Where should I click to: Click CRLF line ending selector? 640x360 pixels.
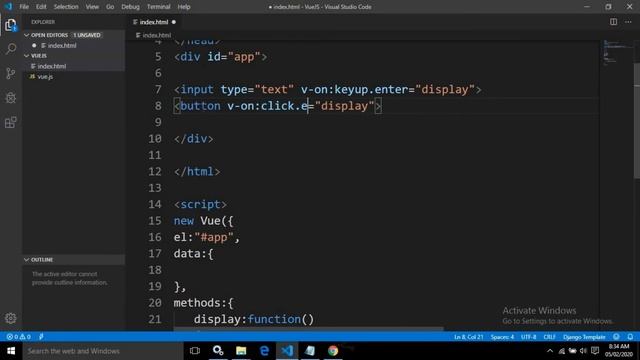point(549,337)
